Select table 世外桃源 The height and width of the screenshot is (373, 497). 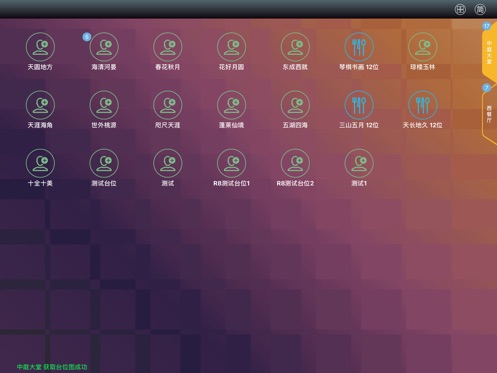point(104,105)
